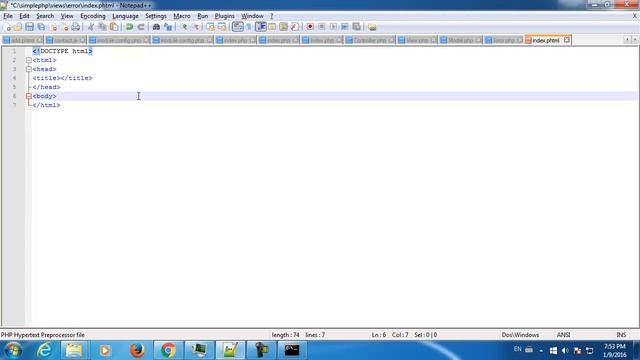
Task: Click the Dos\Windows line ending status
Action: point(520,335)
